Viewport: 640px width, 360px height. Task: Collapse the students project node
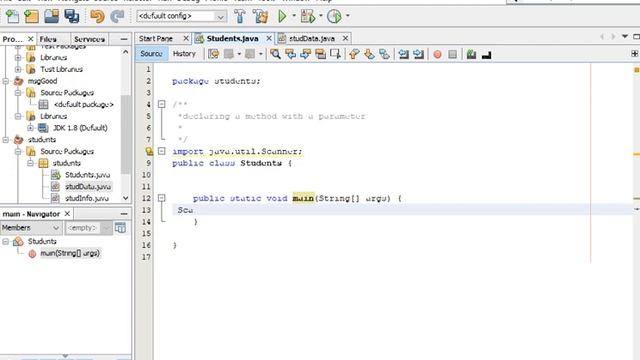pyautogui.click(x=6, y=140)
